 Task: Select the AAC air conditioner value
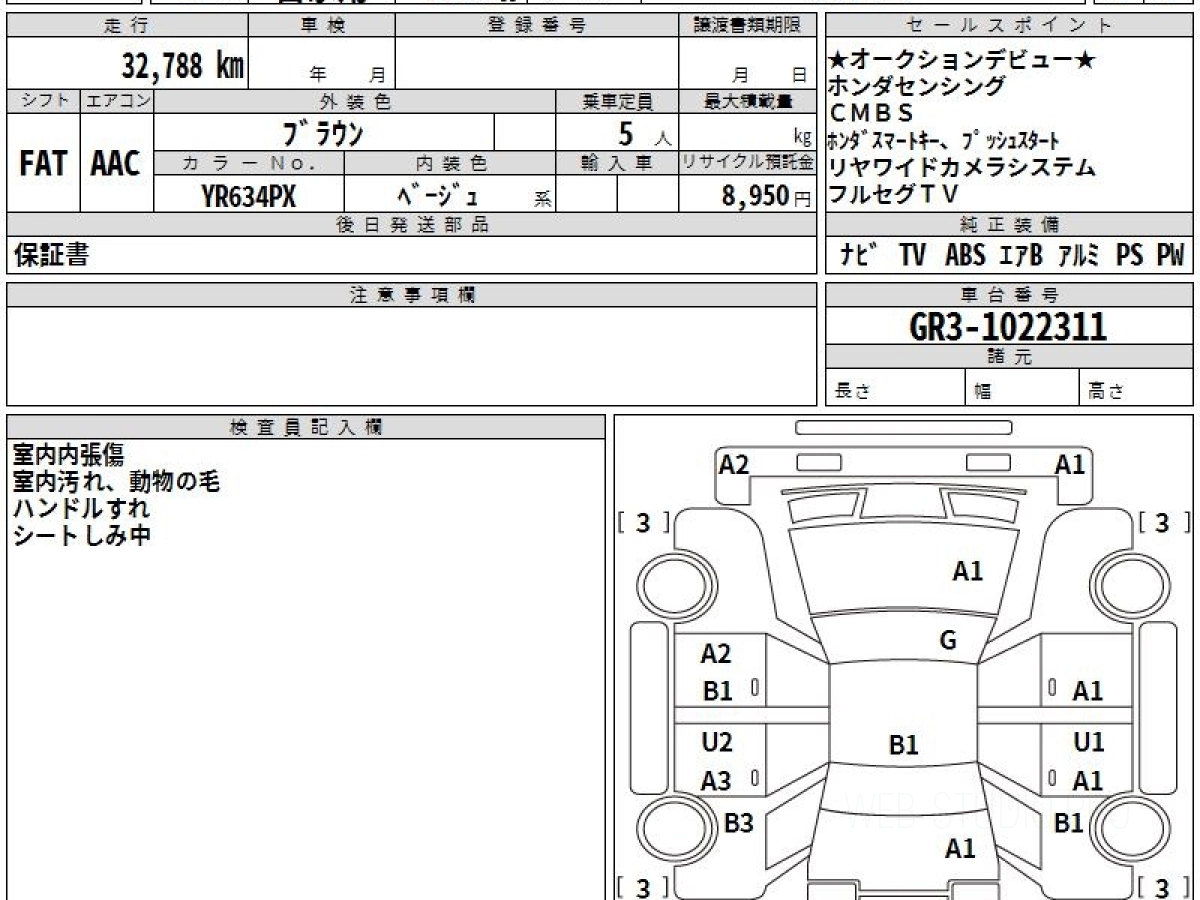(x=116, y=164)
